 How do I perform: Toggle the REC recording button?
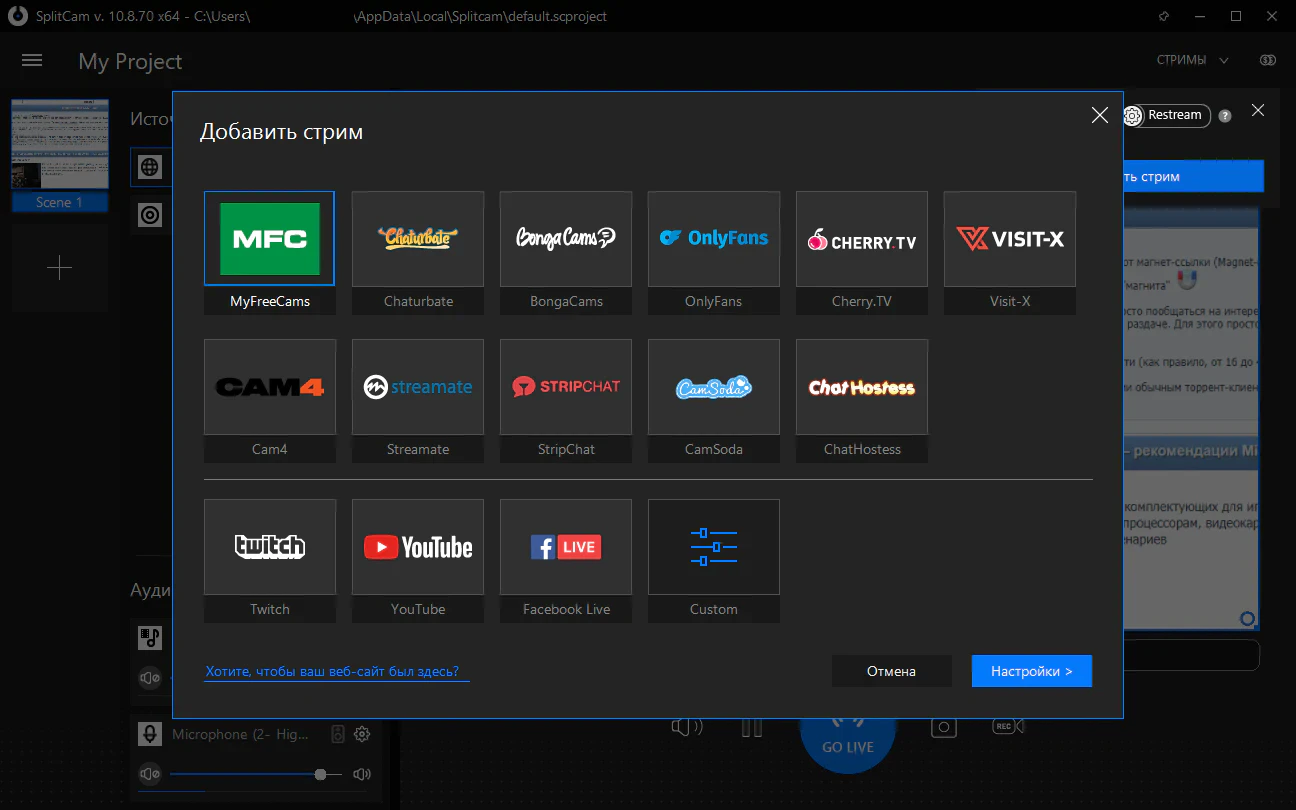[x=1005, y=727]
